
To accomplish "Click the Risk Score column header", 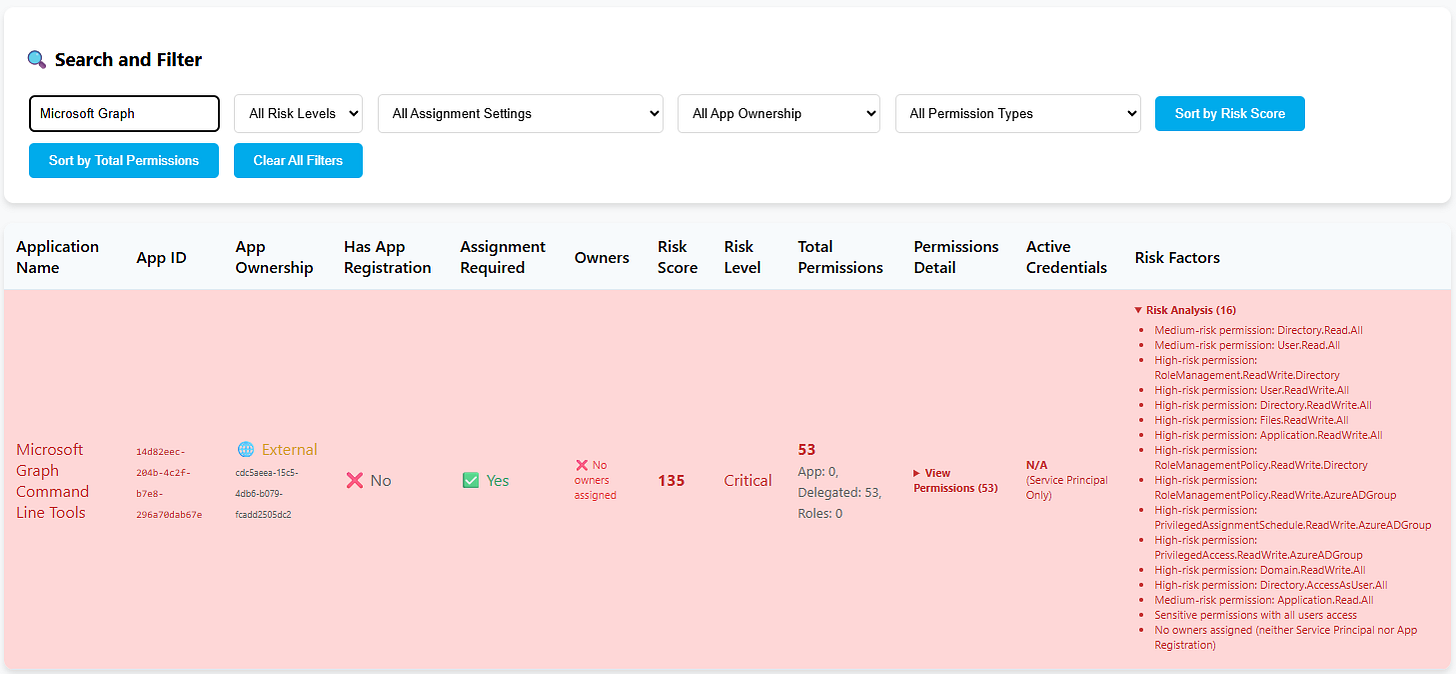I will click(x=677, y=257).
